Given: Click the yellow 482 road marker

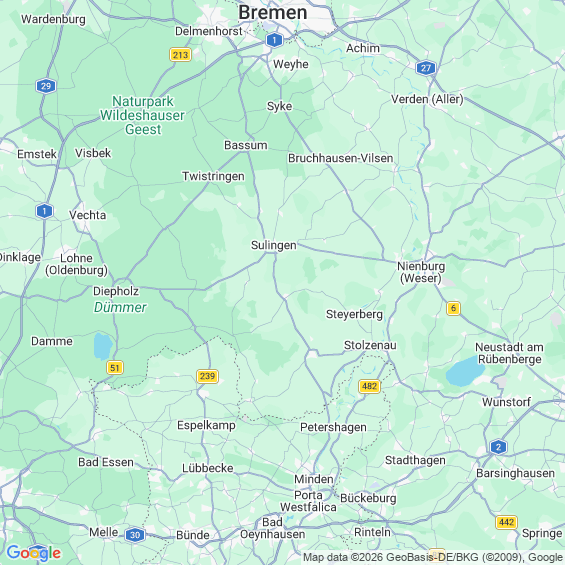Looking at the screenshot, I should tap(369, 386).
